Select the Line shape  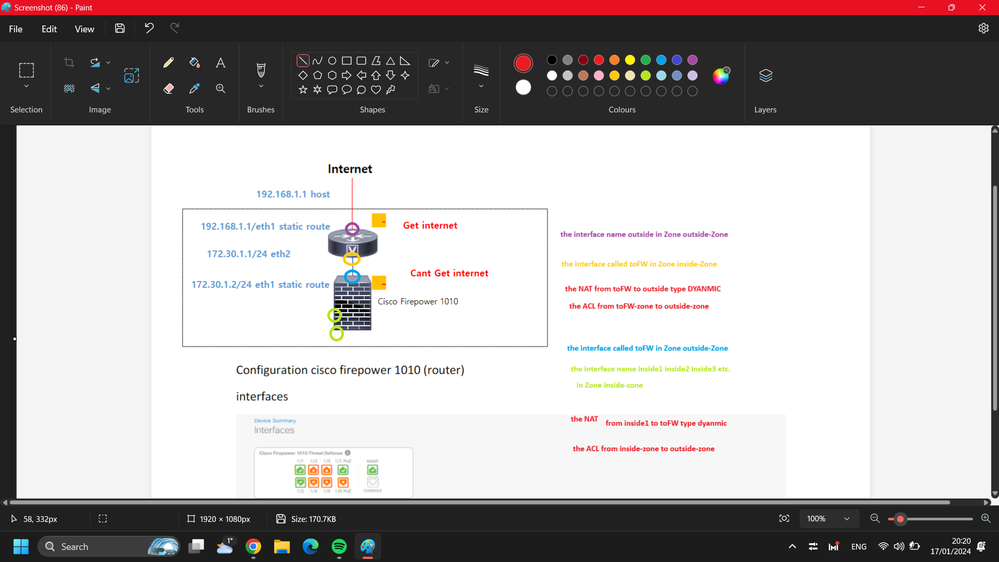(x=303, y=61)
